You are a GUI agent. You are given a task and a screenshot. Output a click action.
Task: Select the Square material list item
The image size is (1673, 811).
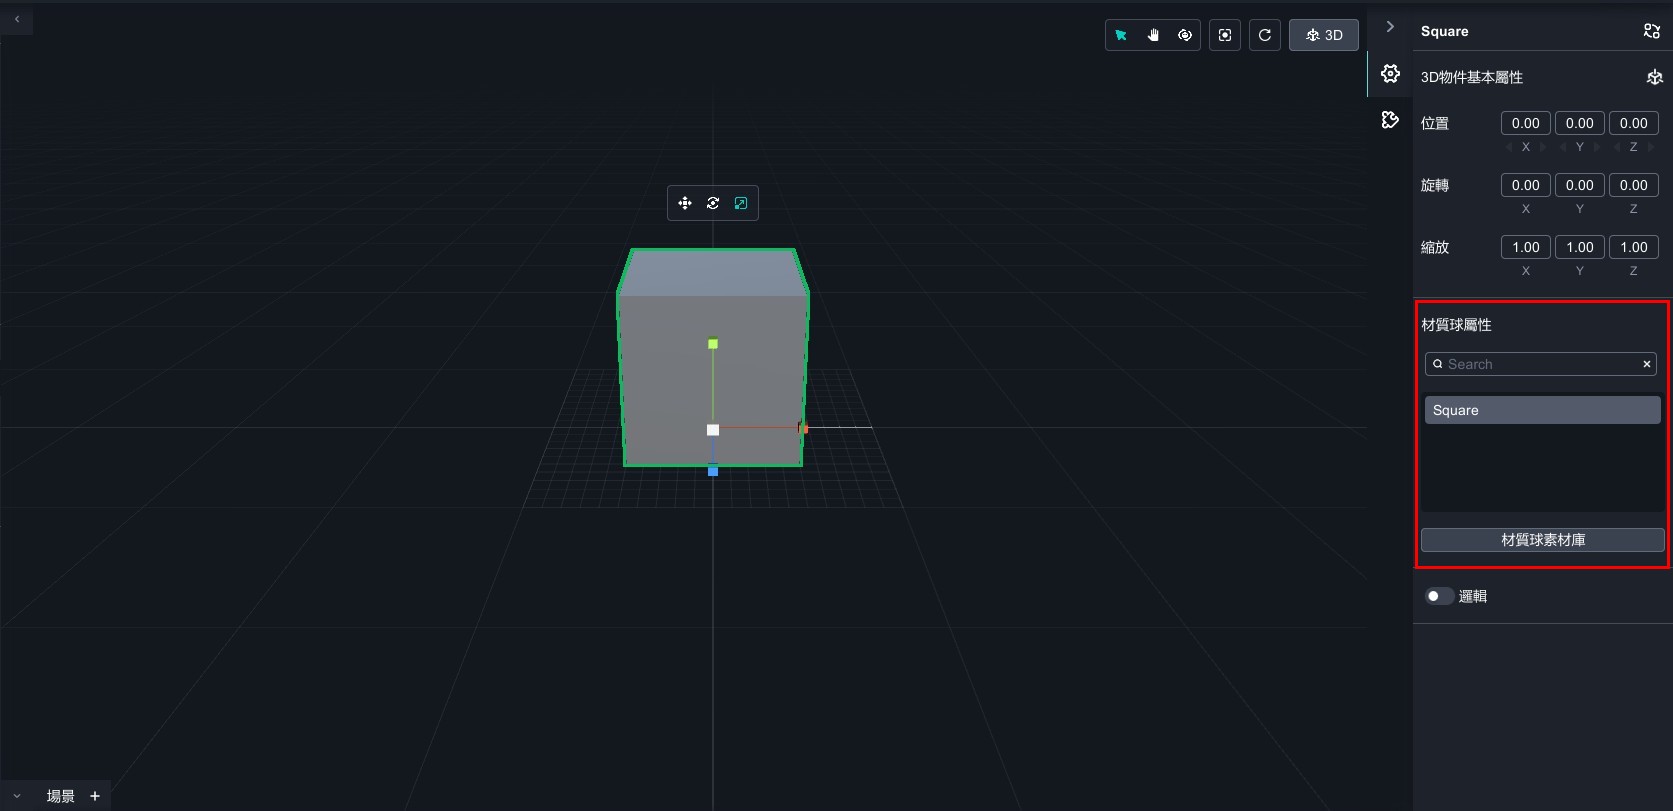[1542, 410]
